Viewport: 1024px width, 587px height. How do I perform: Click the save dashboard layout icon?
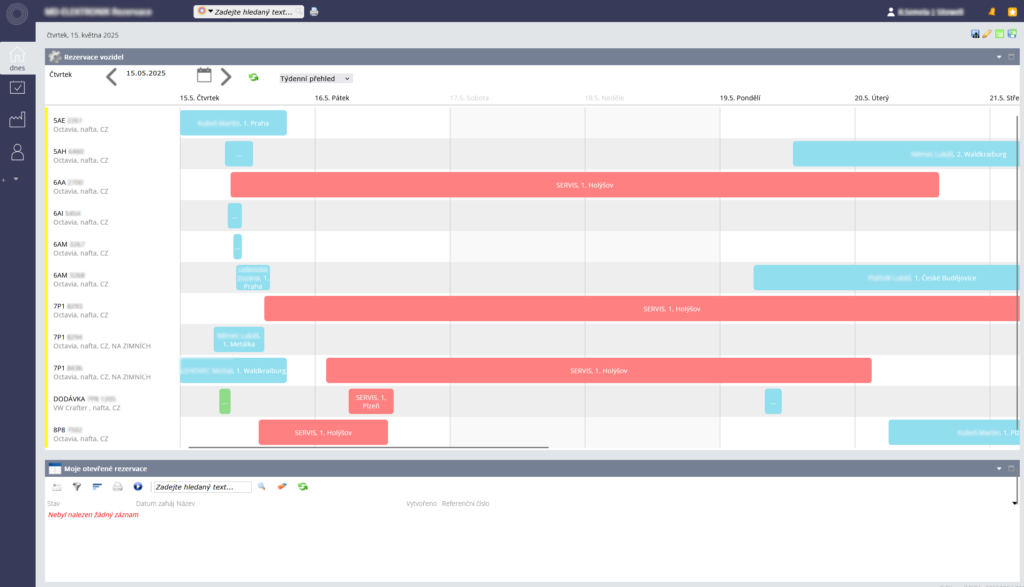(975, 34)
